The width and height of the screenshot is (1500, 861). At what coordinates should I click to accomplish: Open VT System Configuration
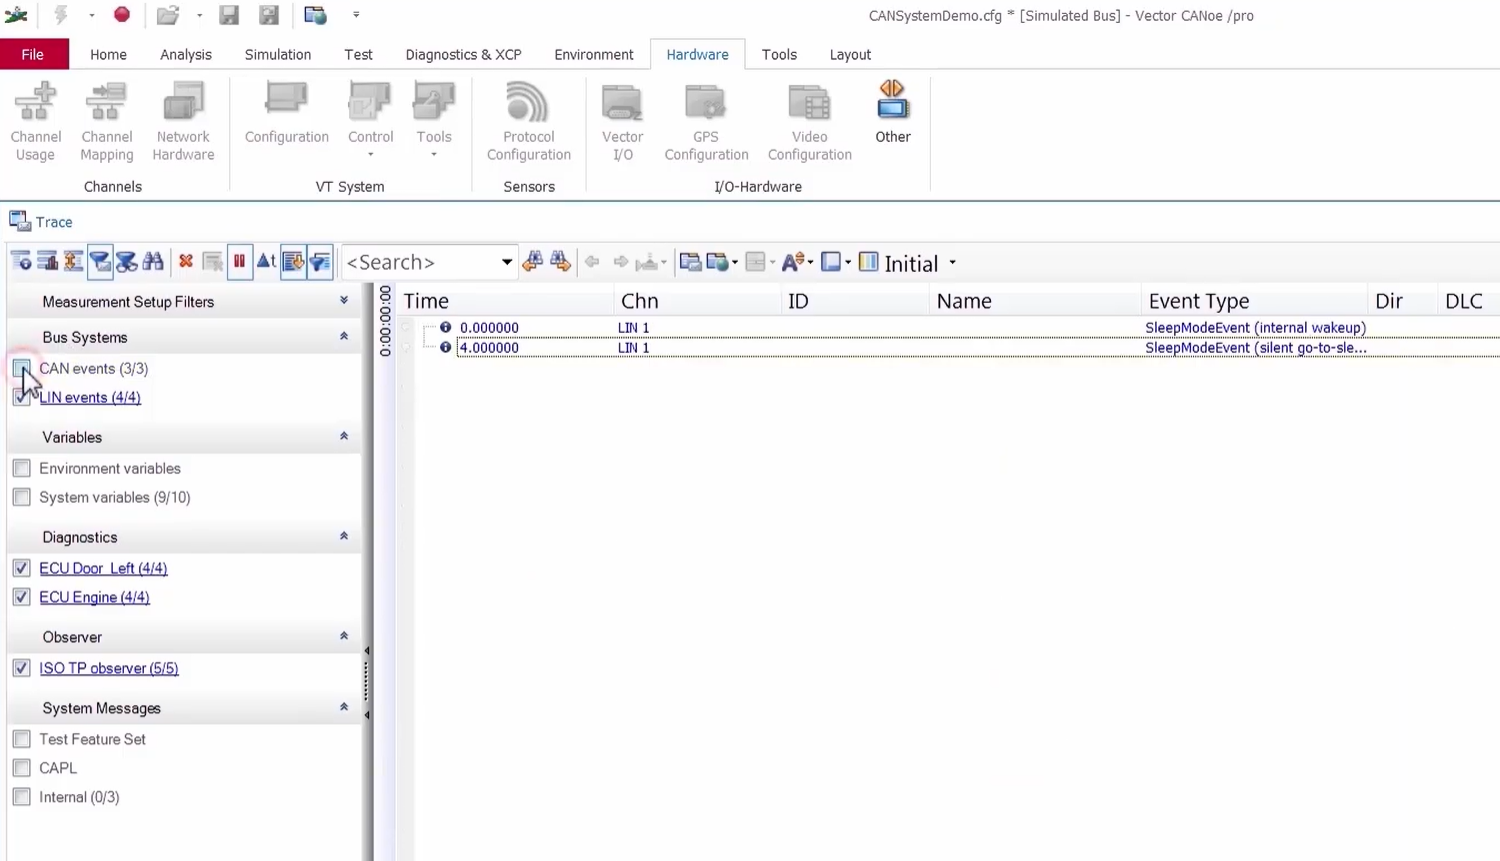pos(286,113)
